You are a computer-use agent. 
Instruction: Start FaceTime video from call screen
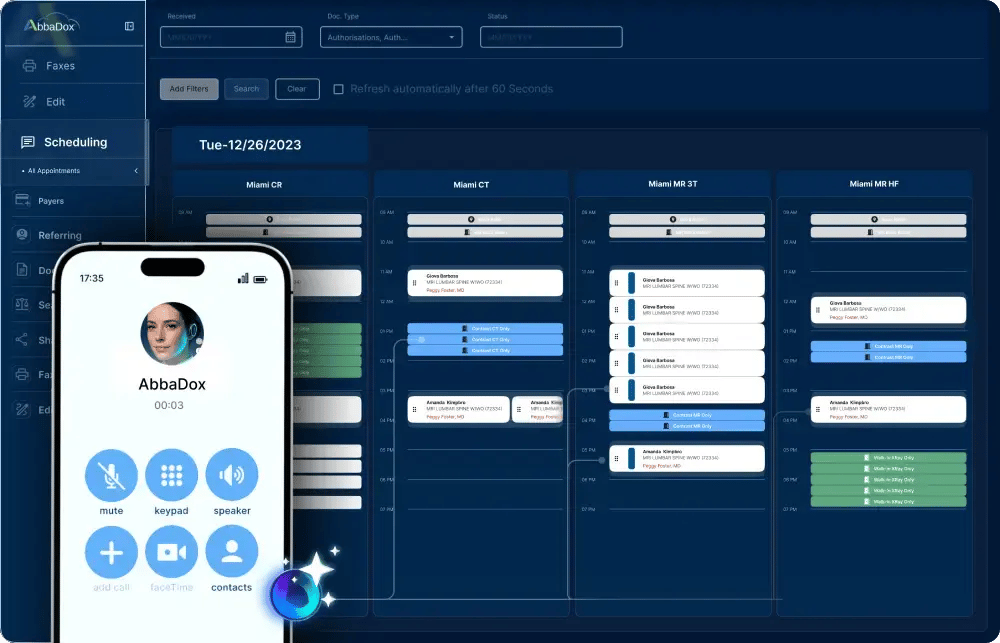[x=171, y=552]
